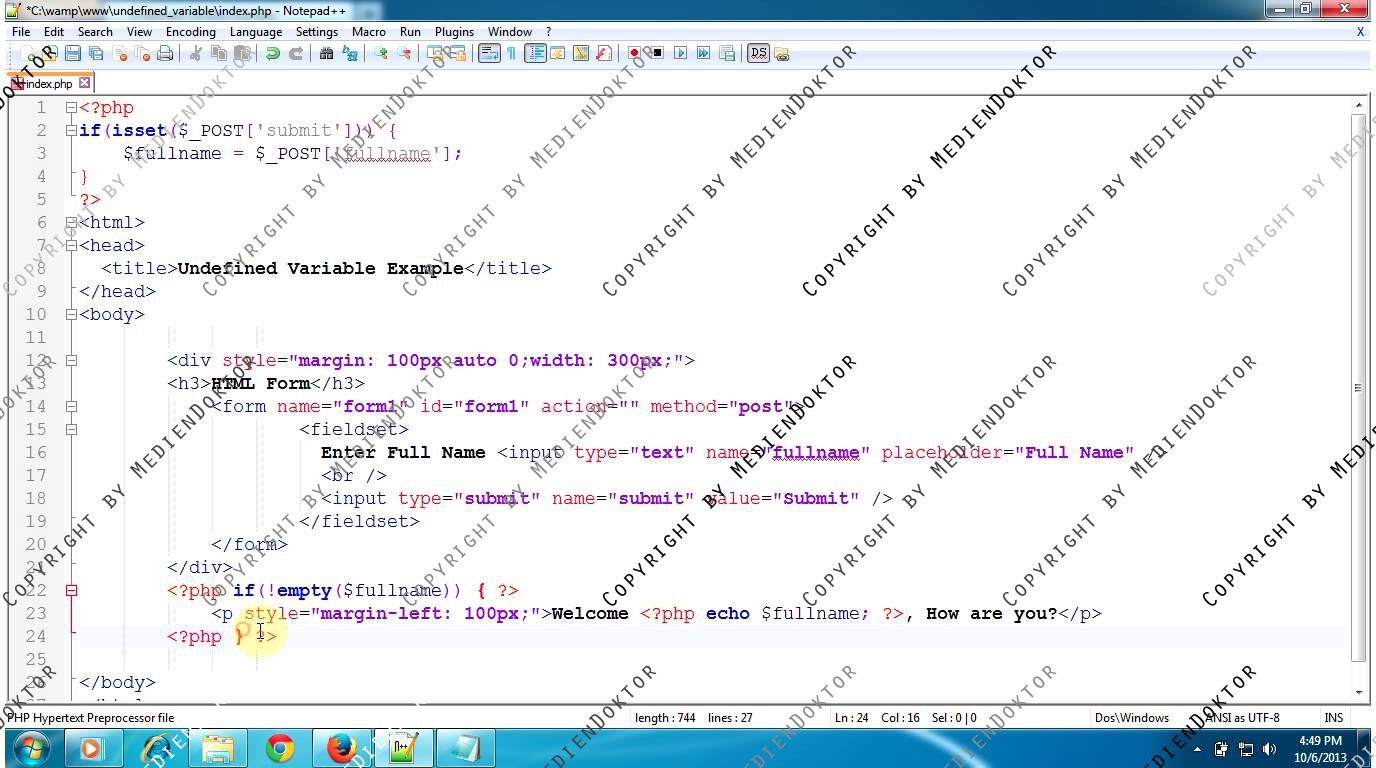Open Find dialog via binoculars icon
Image resolution: width=1376 pixels, height=768 pixels.
pyautogui.click(x=326, y=54)
